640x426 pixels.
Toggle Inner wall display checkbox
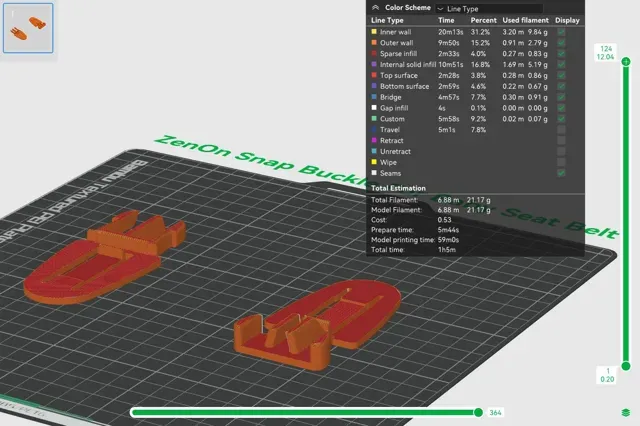[561, 32]
